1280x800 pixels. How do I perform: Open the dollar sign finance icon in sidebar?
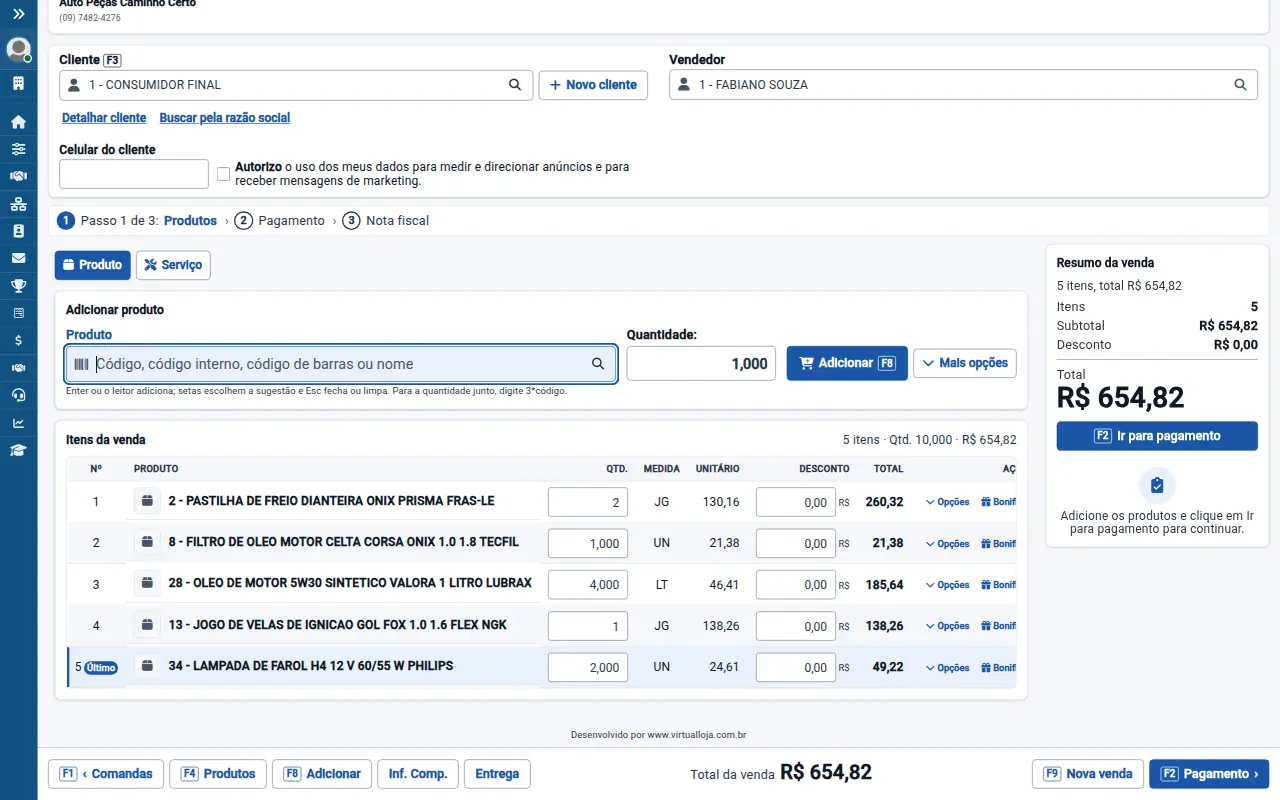(x=18, y=340)
